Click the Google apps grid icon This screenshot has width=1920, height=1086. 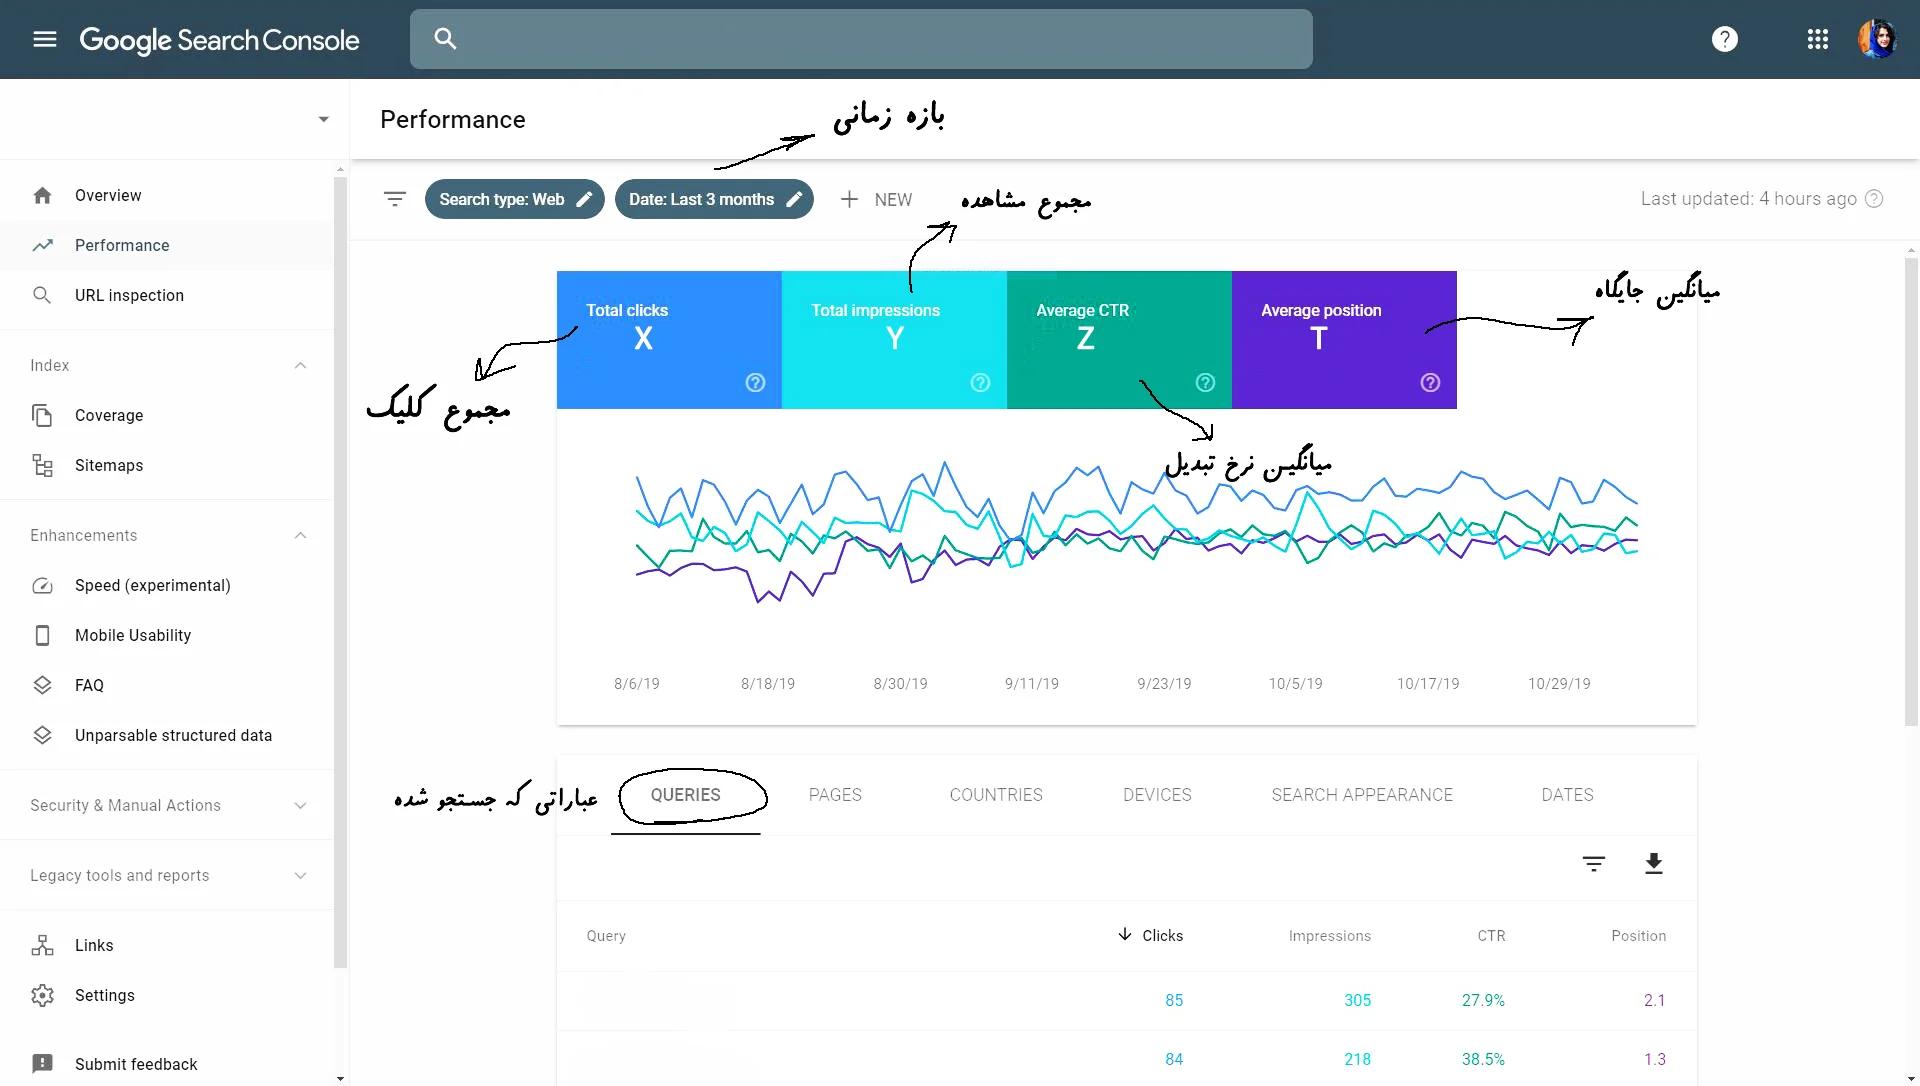(x=1817, y=39)
